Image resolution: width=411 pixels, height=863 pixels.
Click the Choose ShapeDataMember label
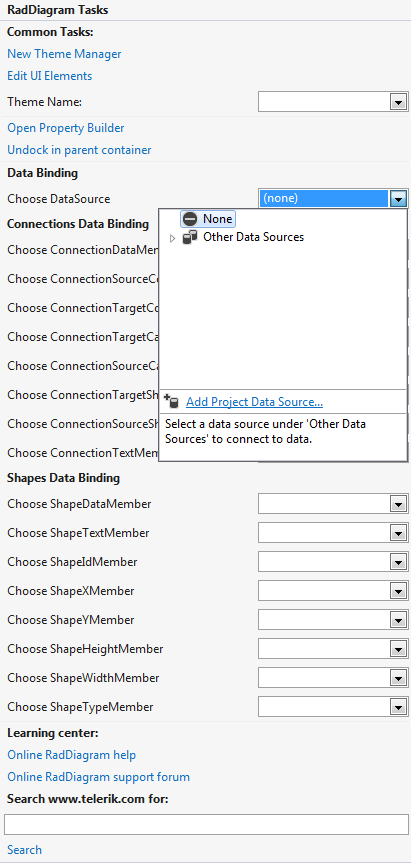(x=79, y=504)
